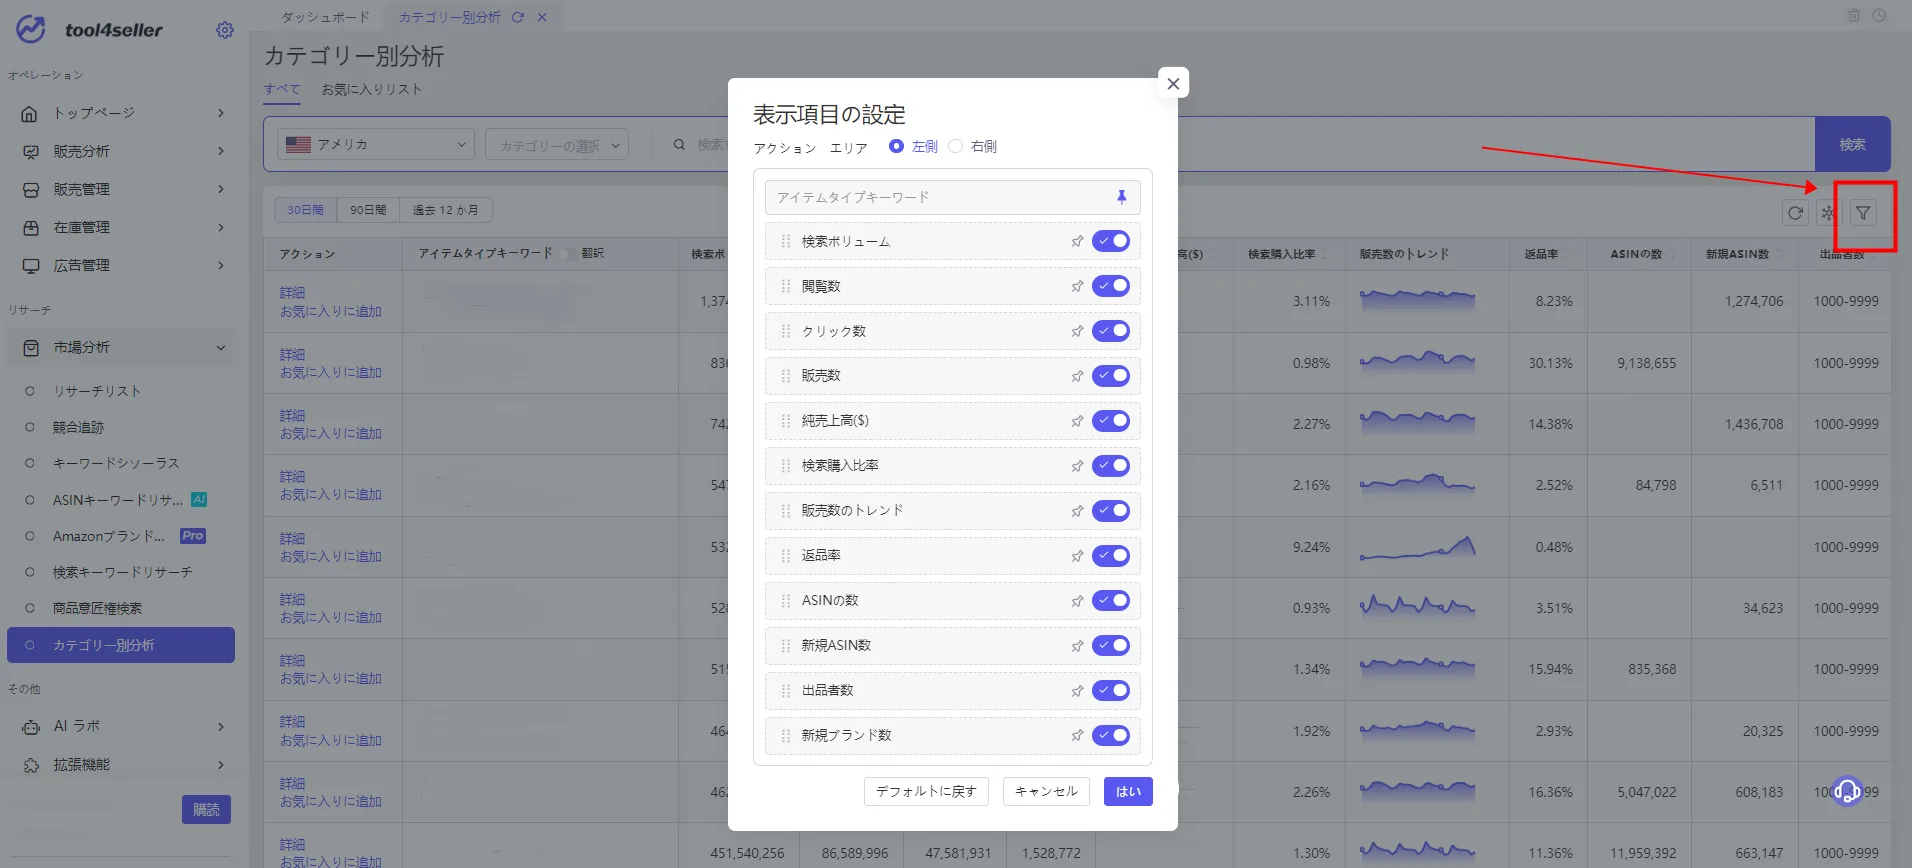Viewport: 1912px width, 868px height.
Task: Select the 過去 12 か月 period tab
Action: click(x=445, y=210)
